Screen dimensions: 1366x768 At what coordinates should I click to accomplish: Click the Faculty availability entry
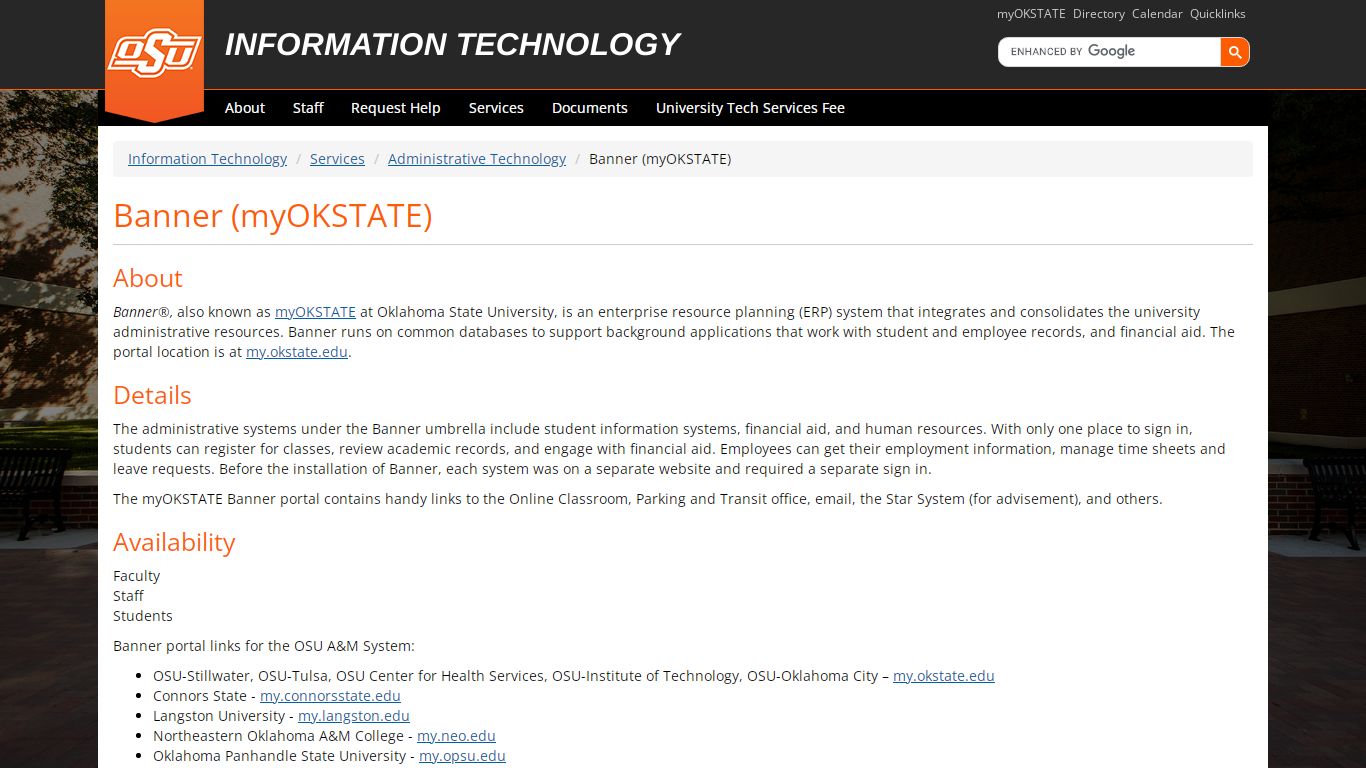(136, 576)
